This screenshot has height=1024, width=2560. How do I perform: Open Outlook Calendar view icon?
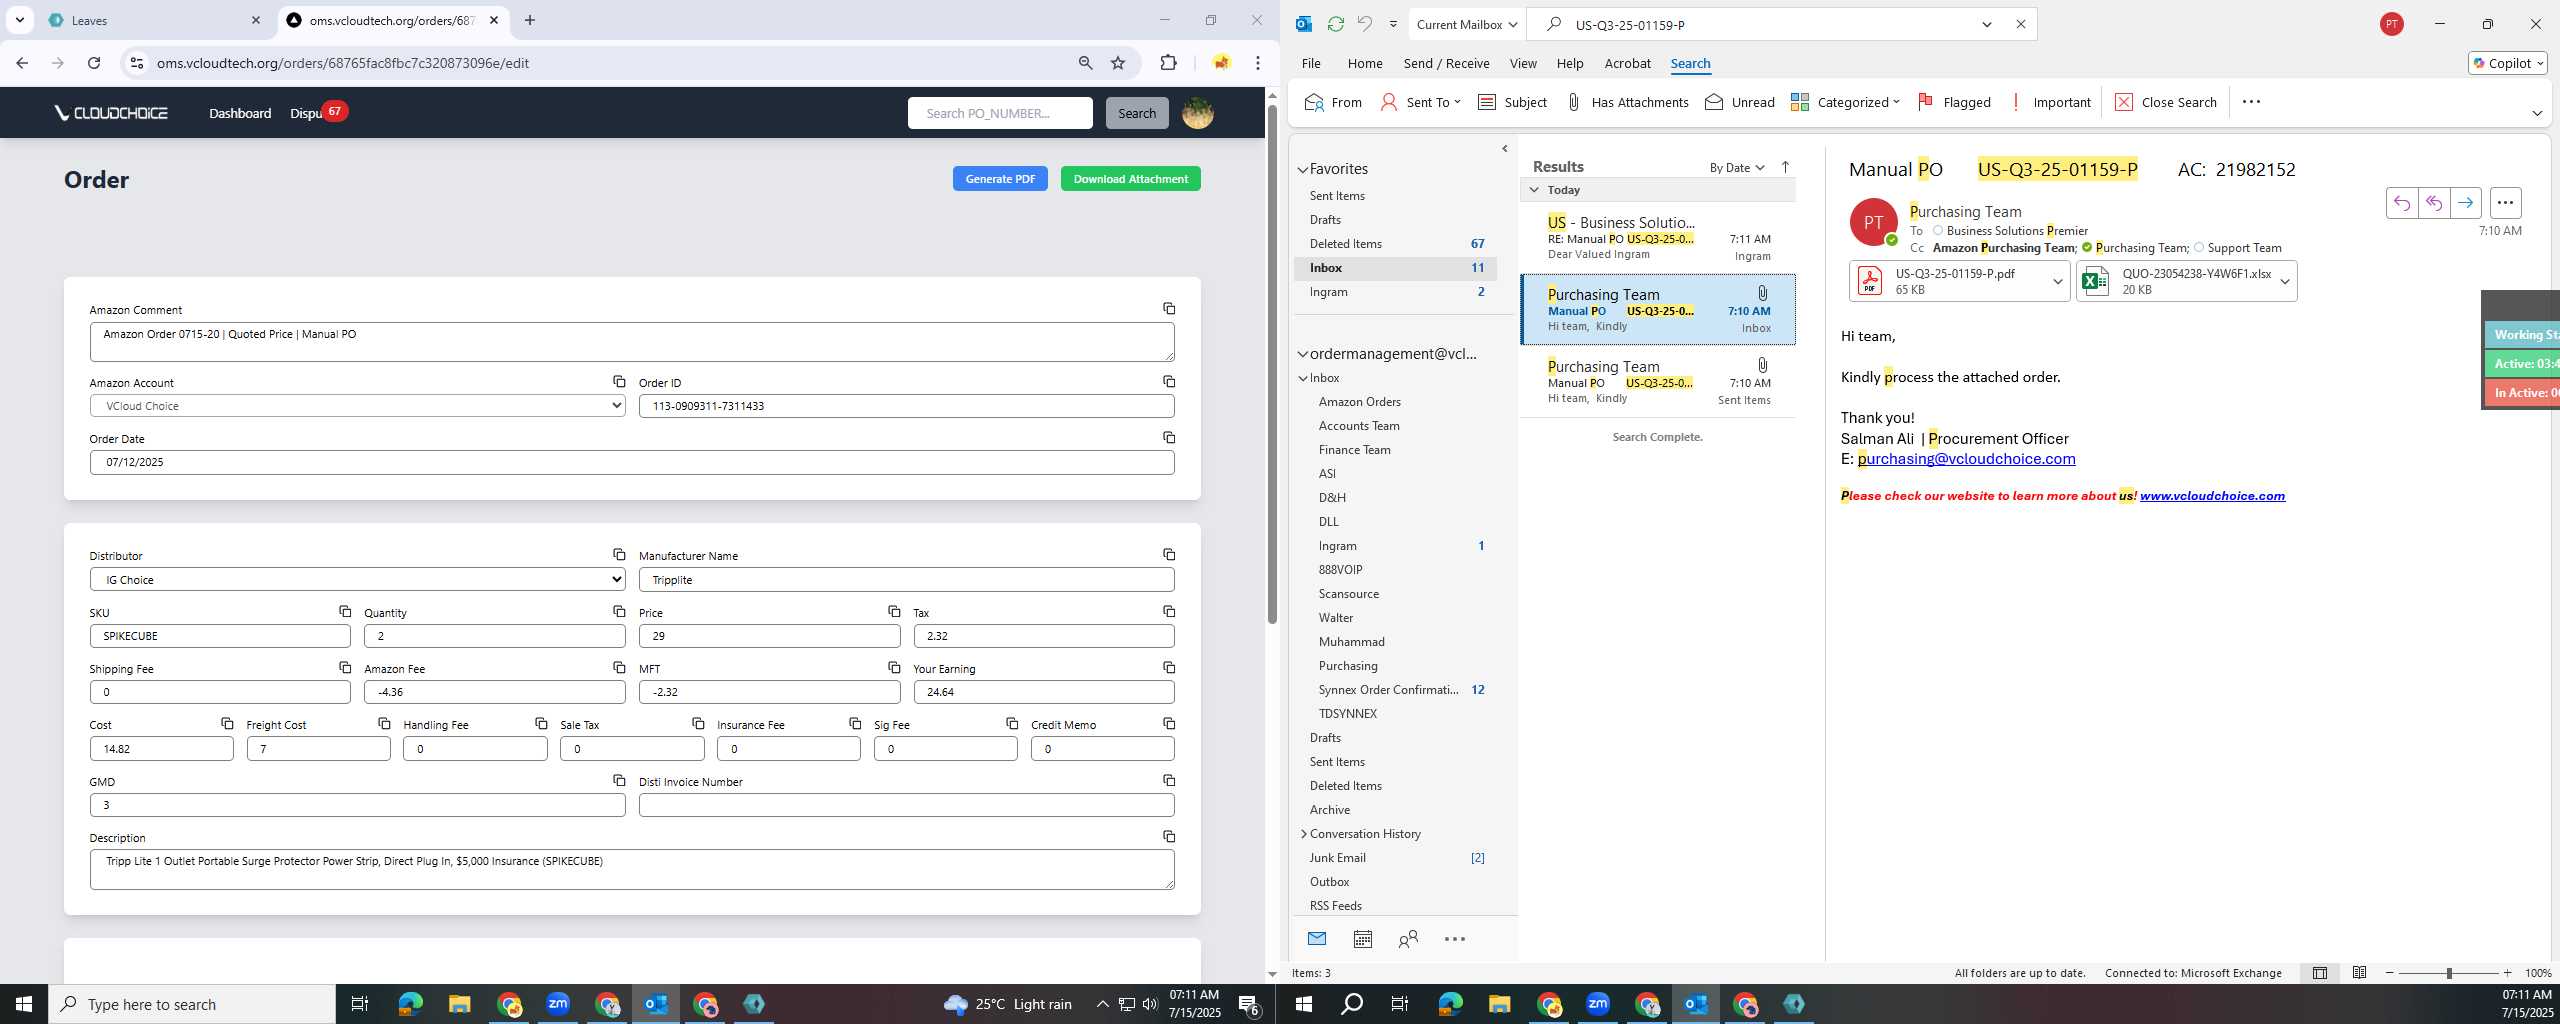[x=1362, y=939]
